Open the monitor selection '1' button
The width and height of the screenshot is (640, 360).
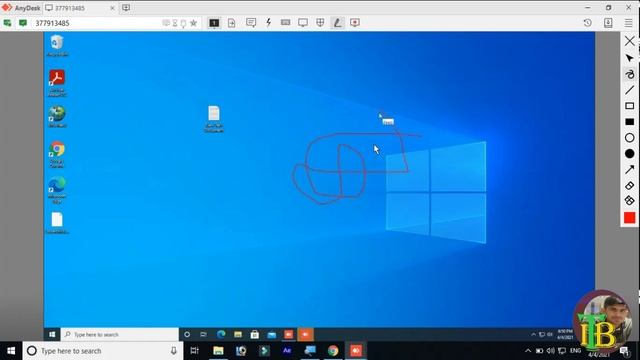(x=214, y=23)
